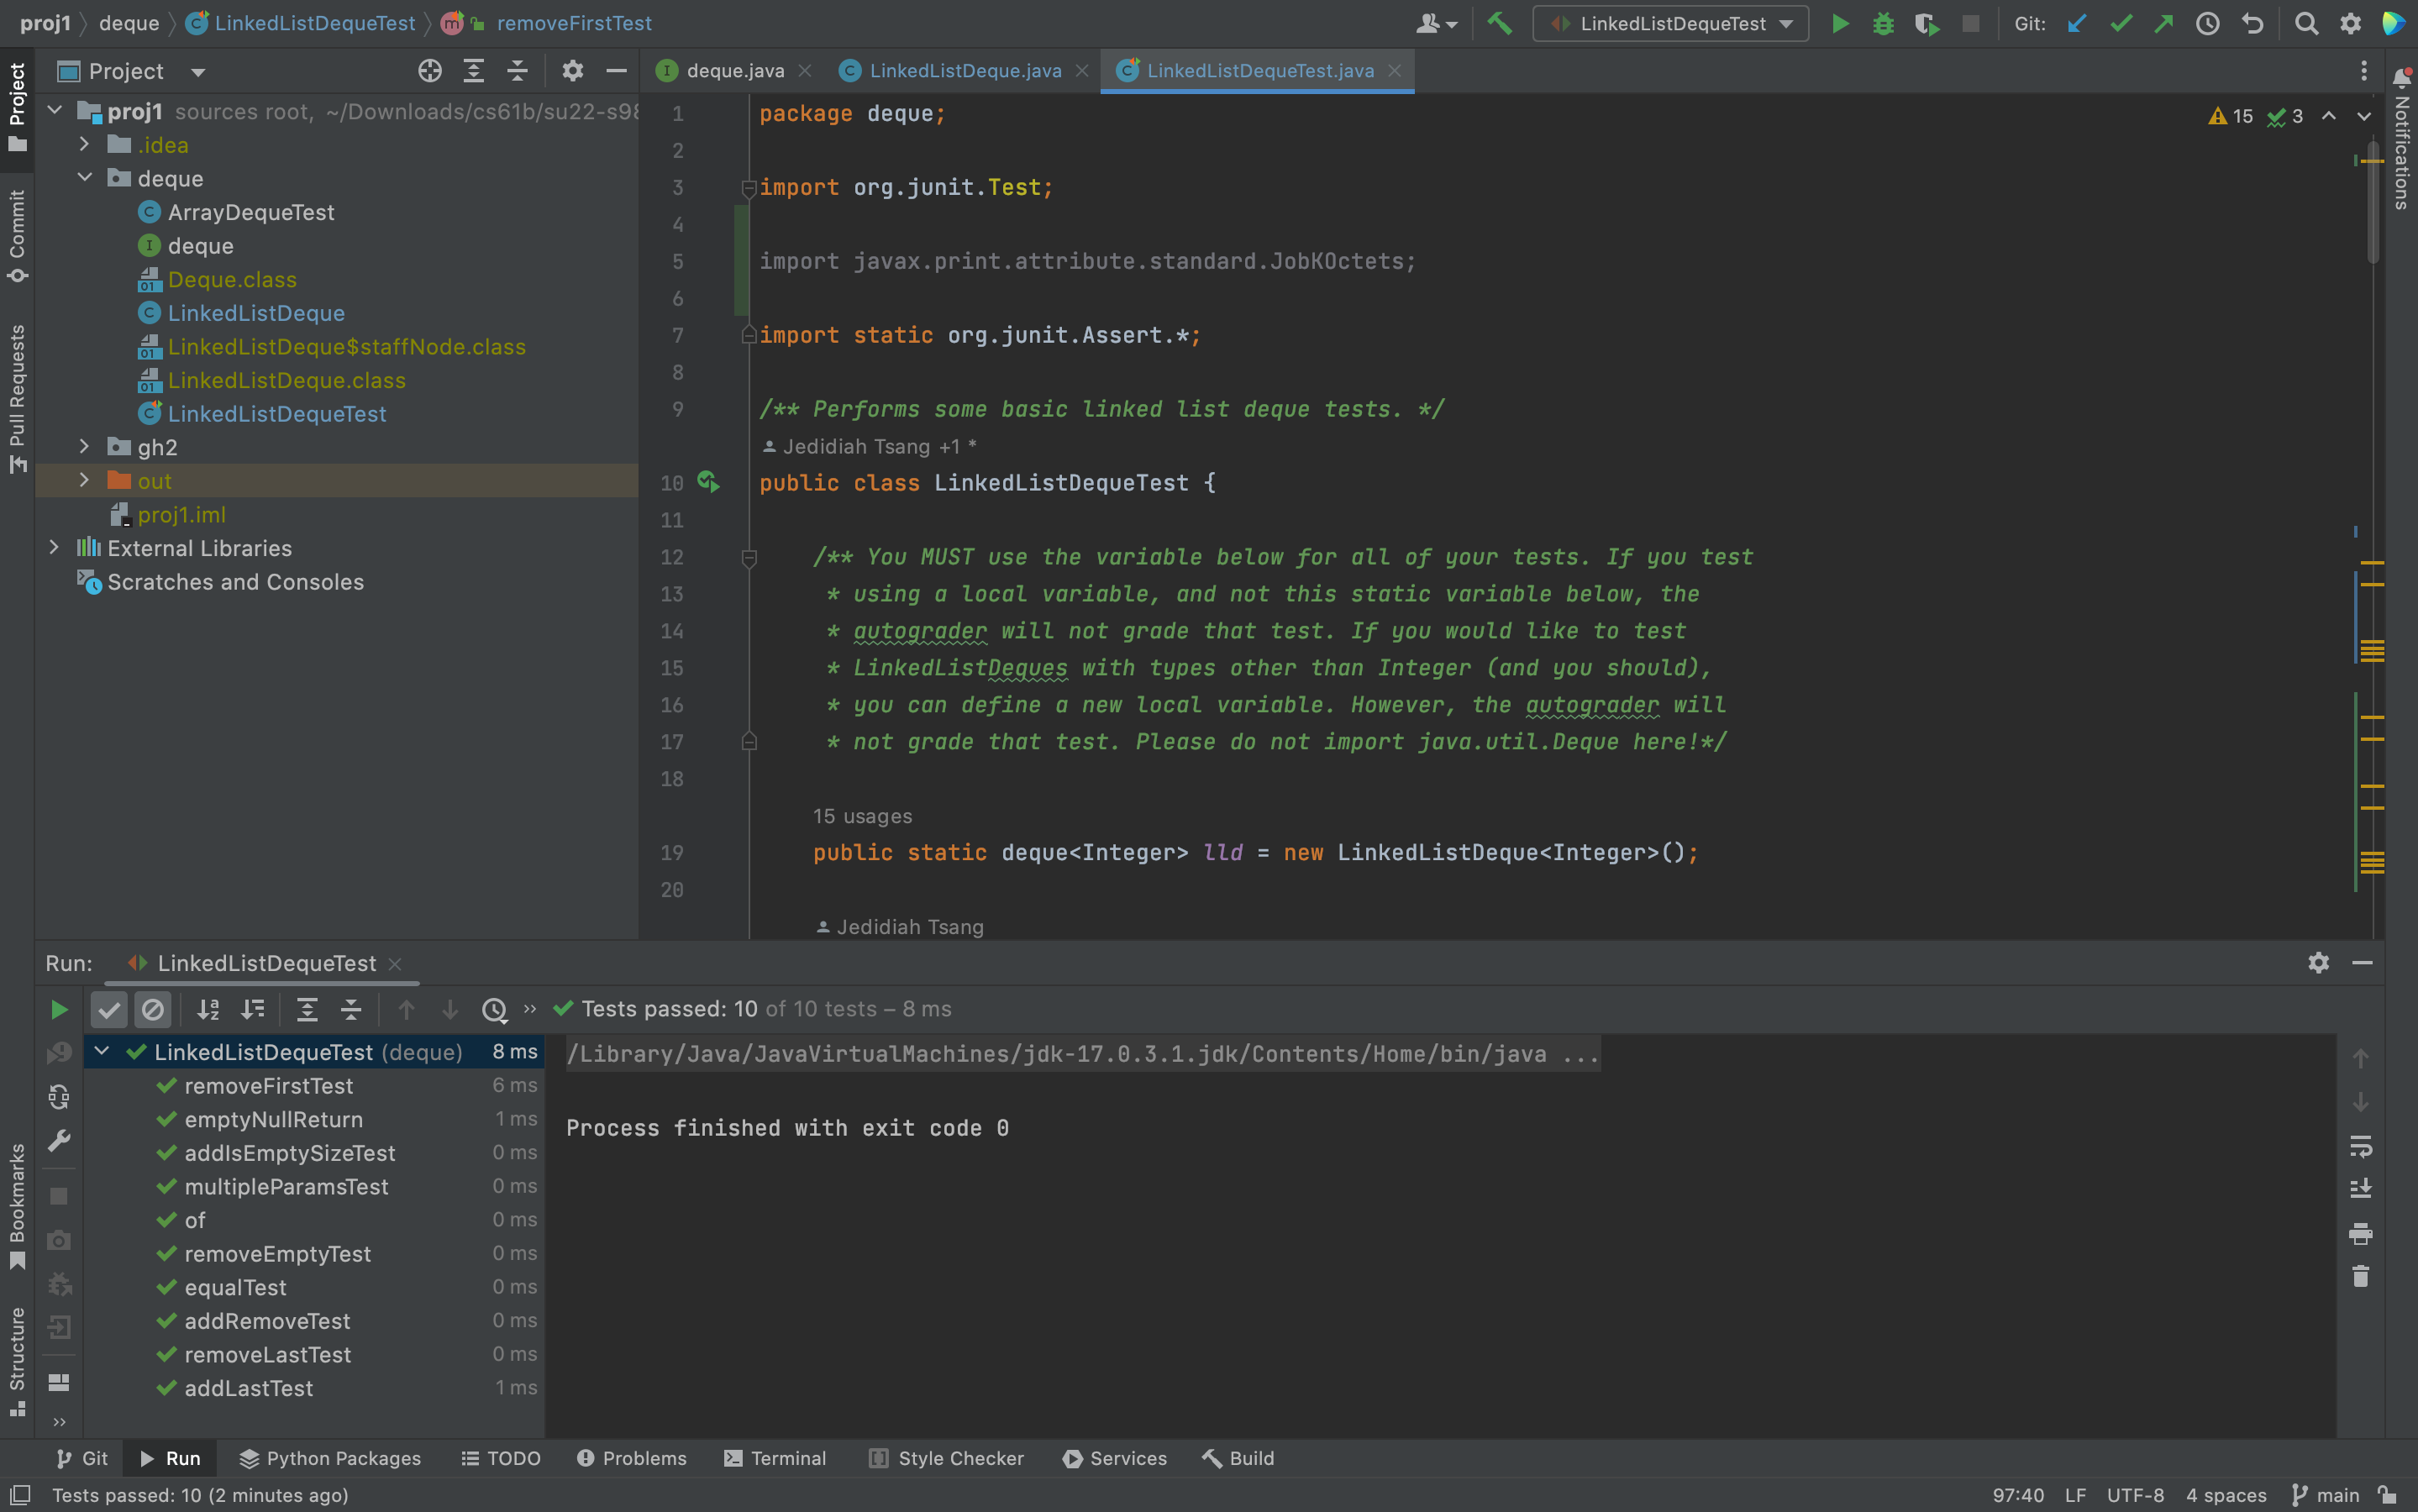2418x1512 pixels.
Task: Click the Build project hammer icon
Action: pos(1499,23)
